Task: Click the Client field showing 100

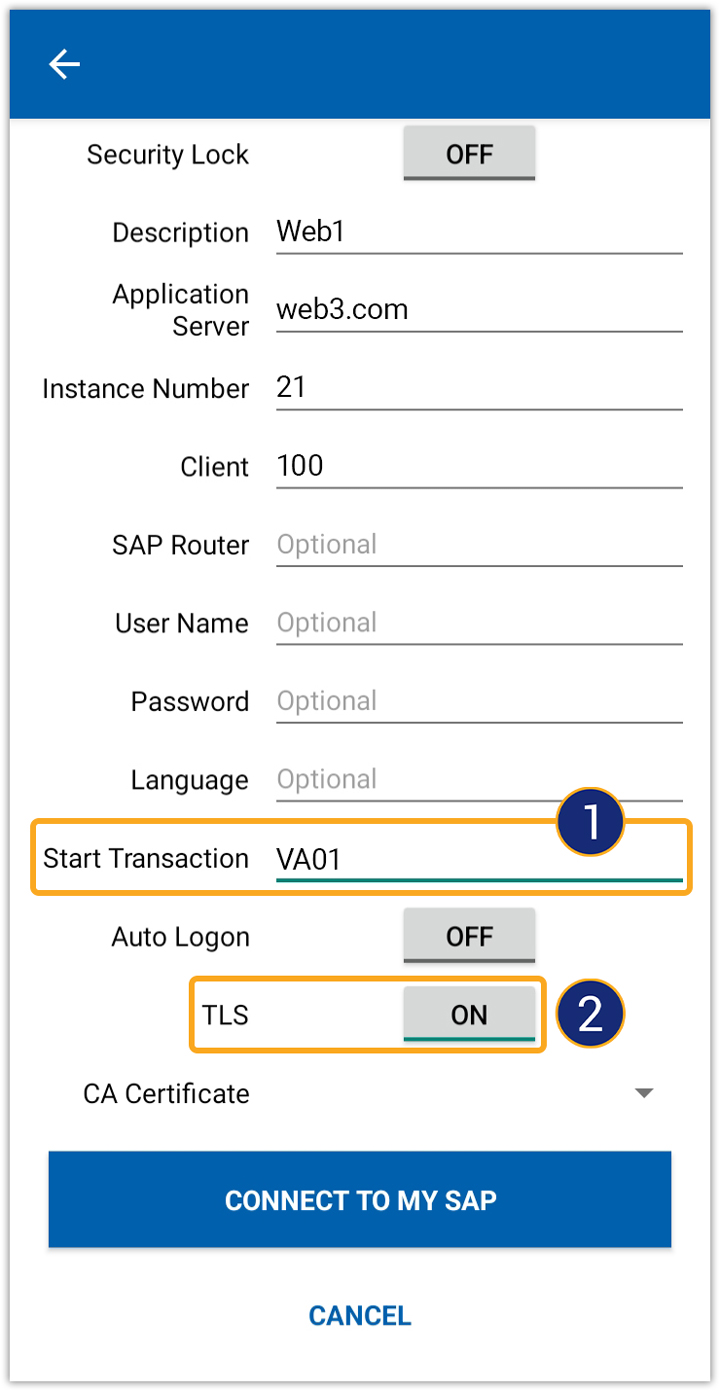Action: tap(478, 466)
